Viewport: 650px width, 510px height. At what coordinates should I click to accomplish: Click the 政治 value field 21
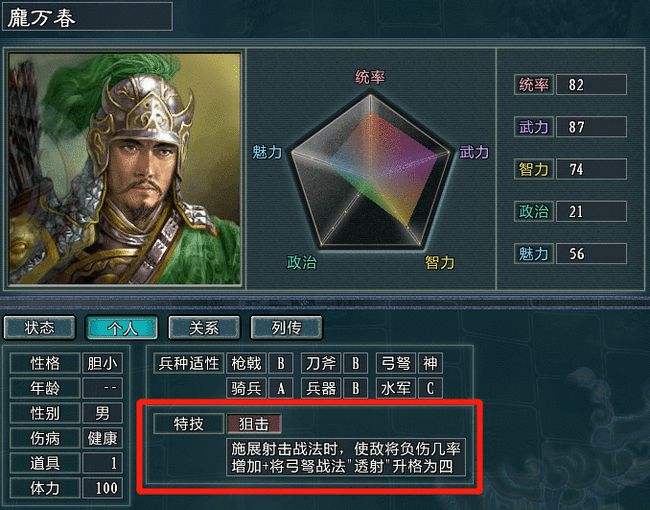point(591,211)
